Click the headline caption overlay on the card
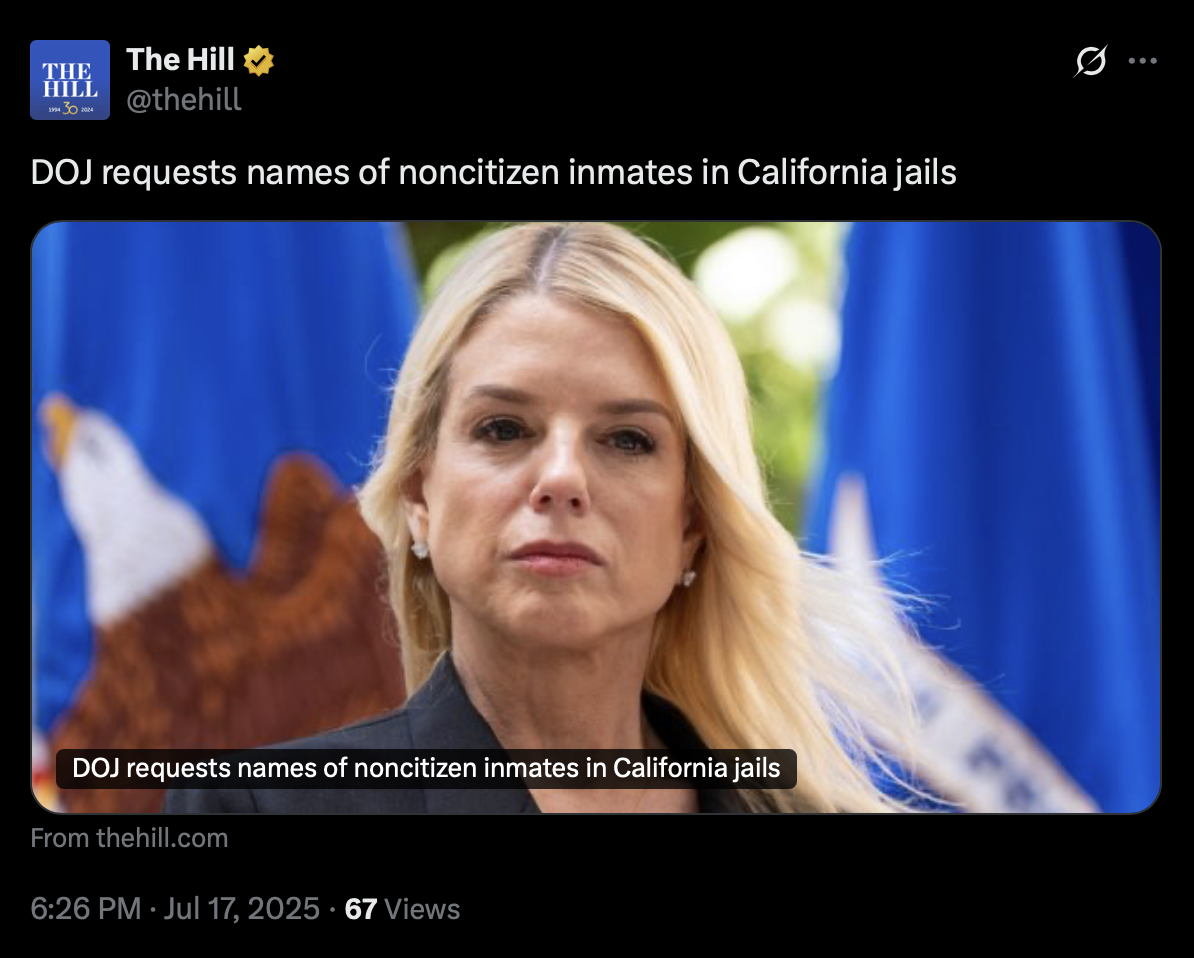1194x958 pixels. pyautogui.click(x=426, y=768)
